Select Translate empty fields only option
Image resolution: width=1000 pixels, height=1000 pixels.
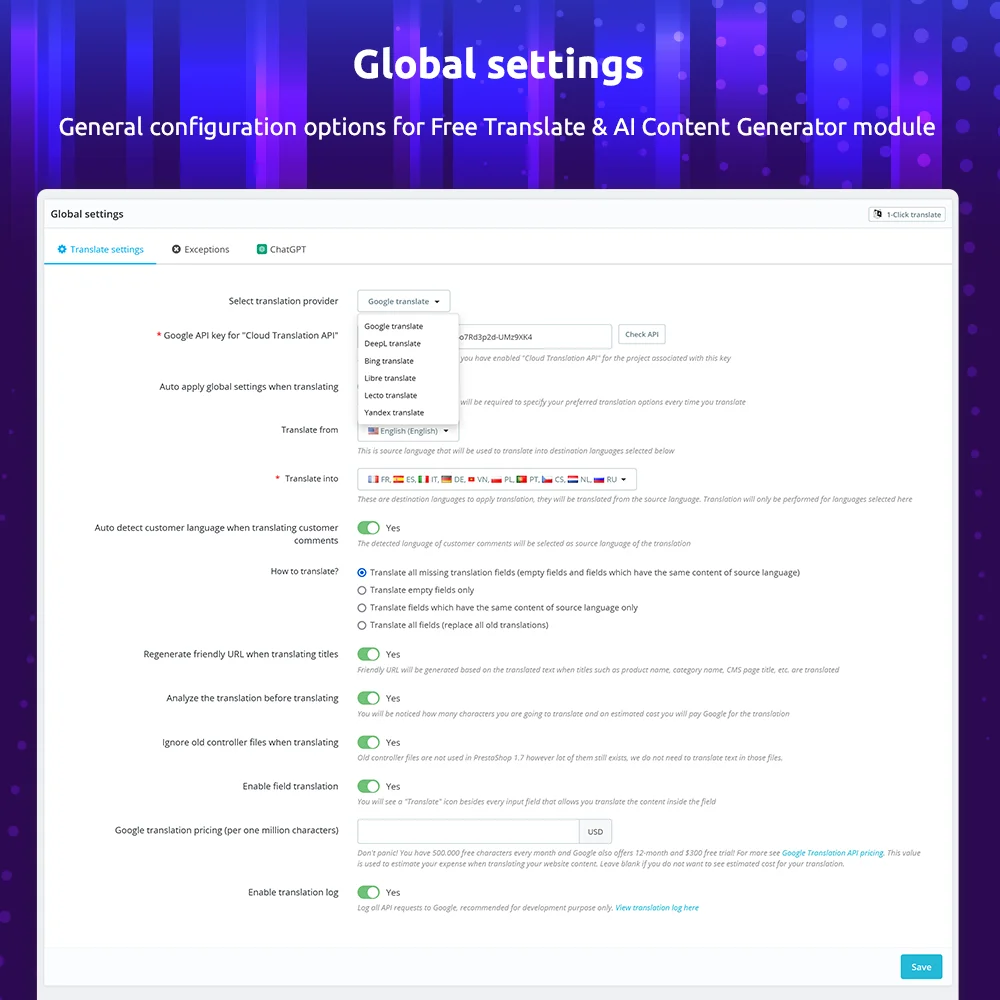[361, 590]
